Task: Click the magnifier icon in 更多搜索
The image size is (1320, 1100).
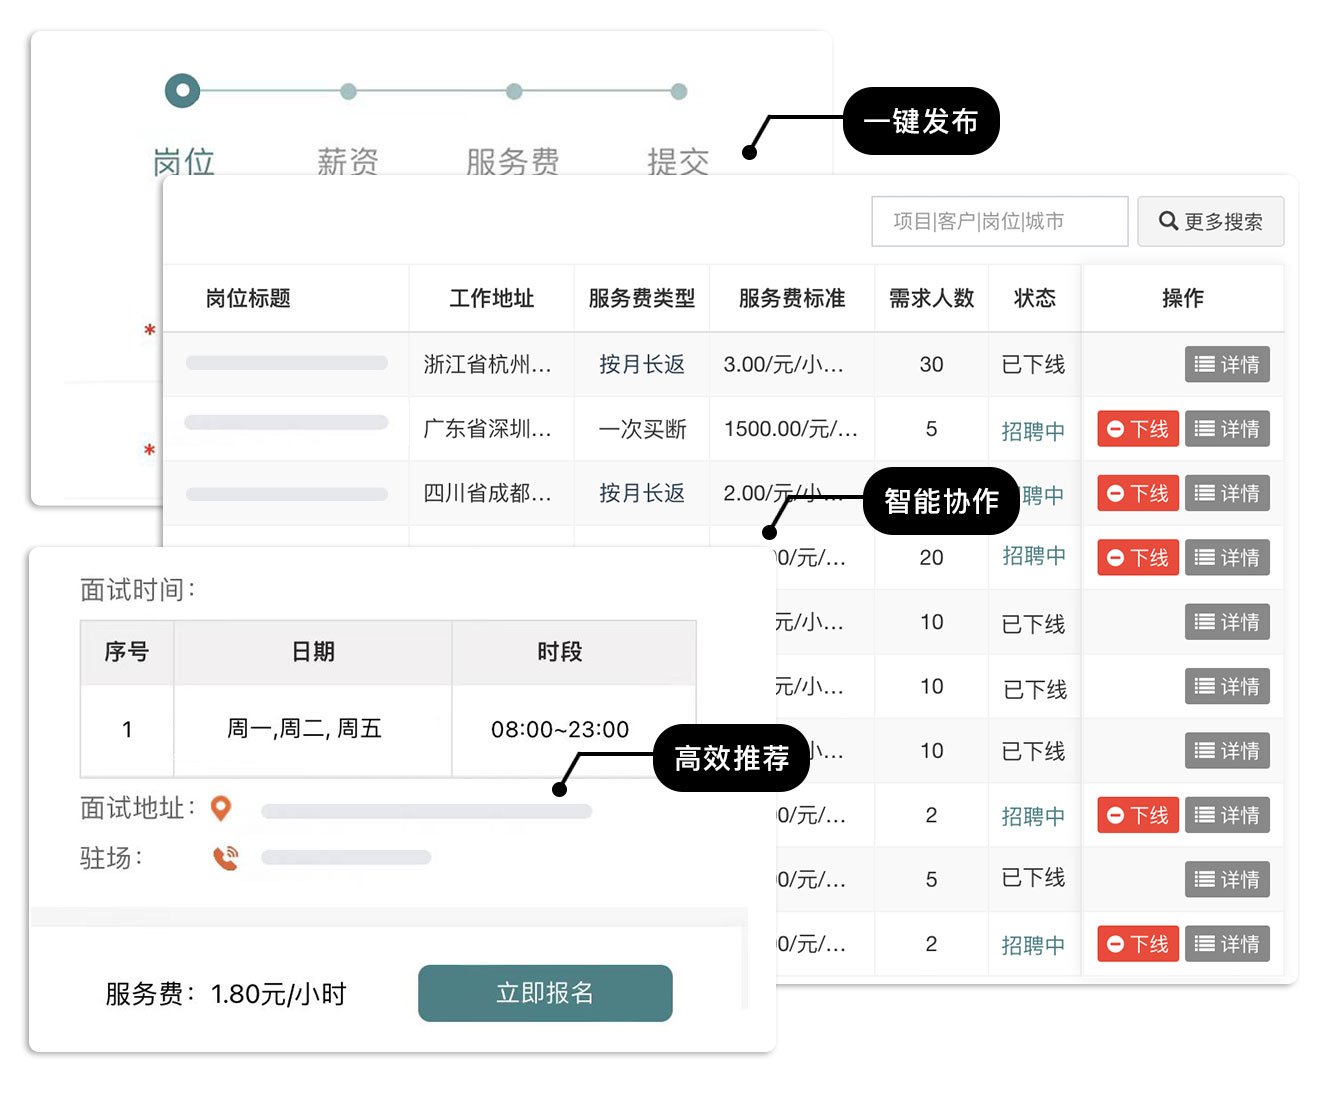Action: pos(1168,221)
